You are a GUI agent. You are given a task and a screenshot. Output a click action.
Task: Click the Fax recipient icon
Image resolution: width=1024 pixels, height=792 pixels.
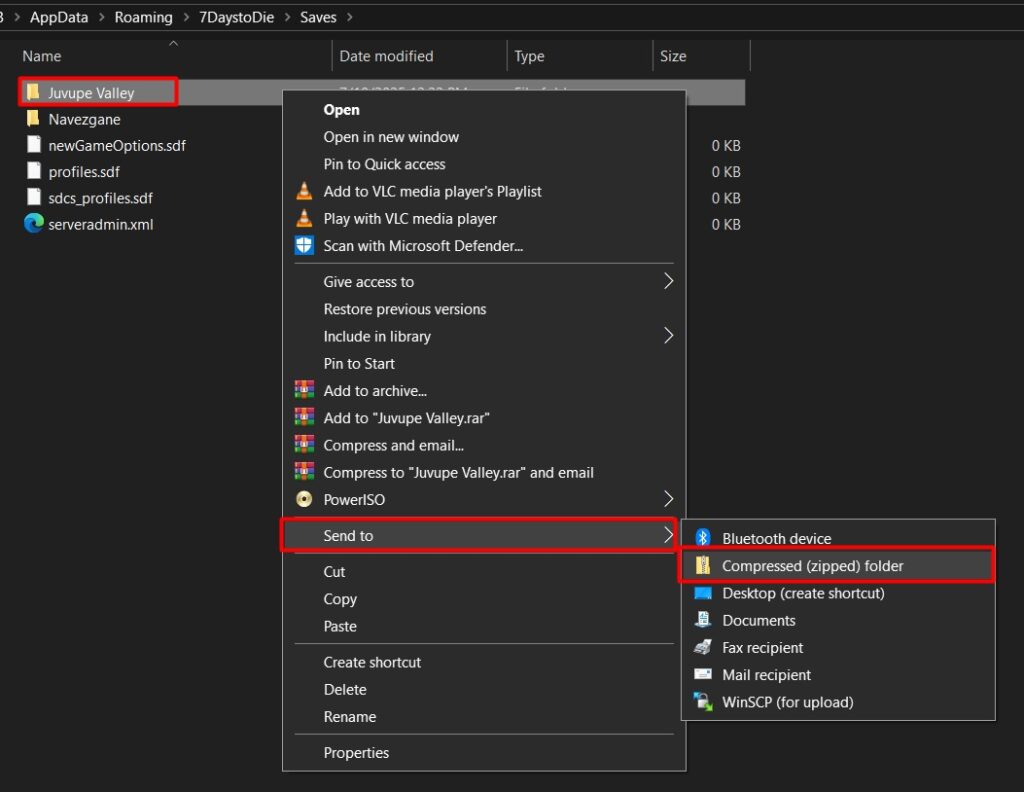pyautogui.click(x=703, y=648)
